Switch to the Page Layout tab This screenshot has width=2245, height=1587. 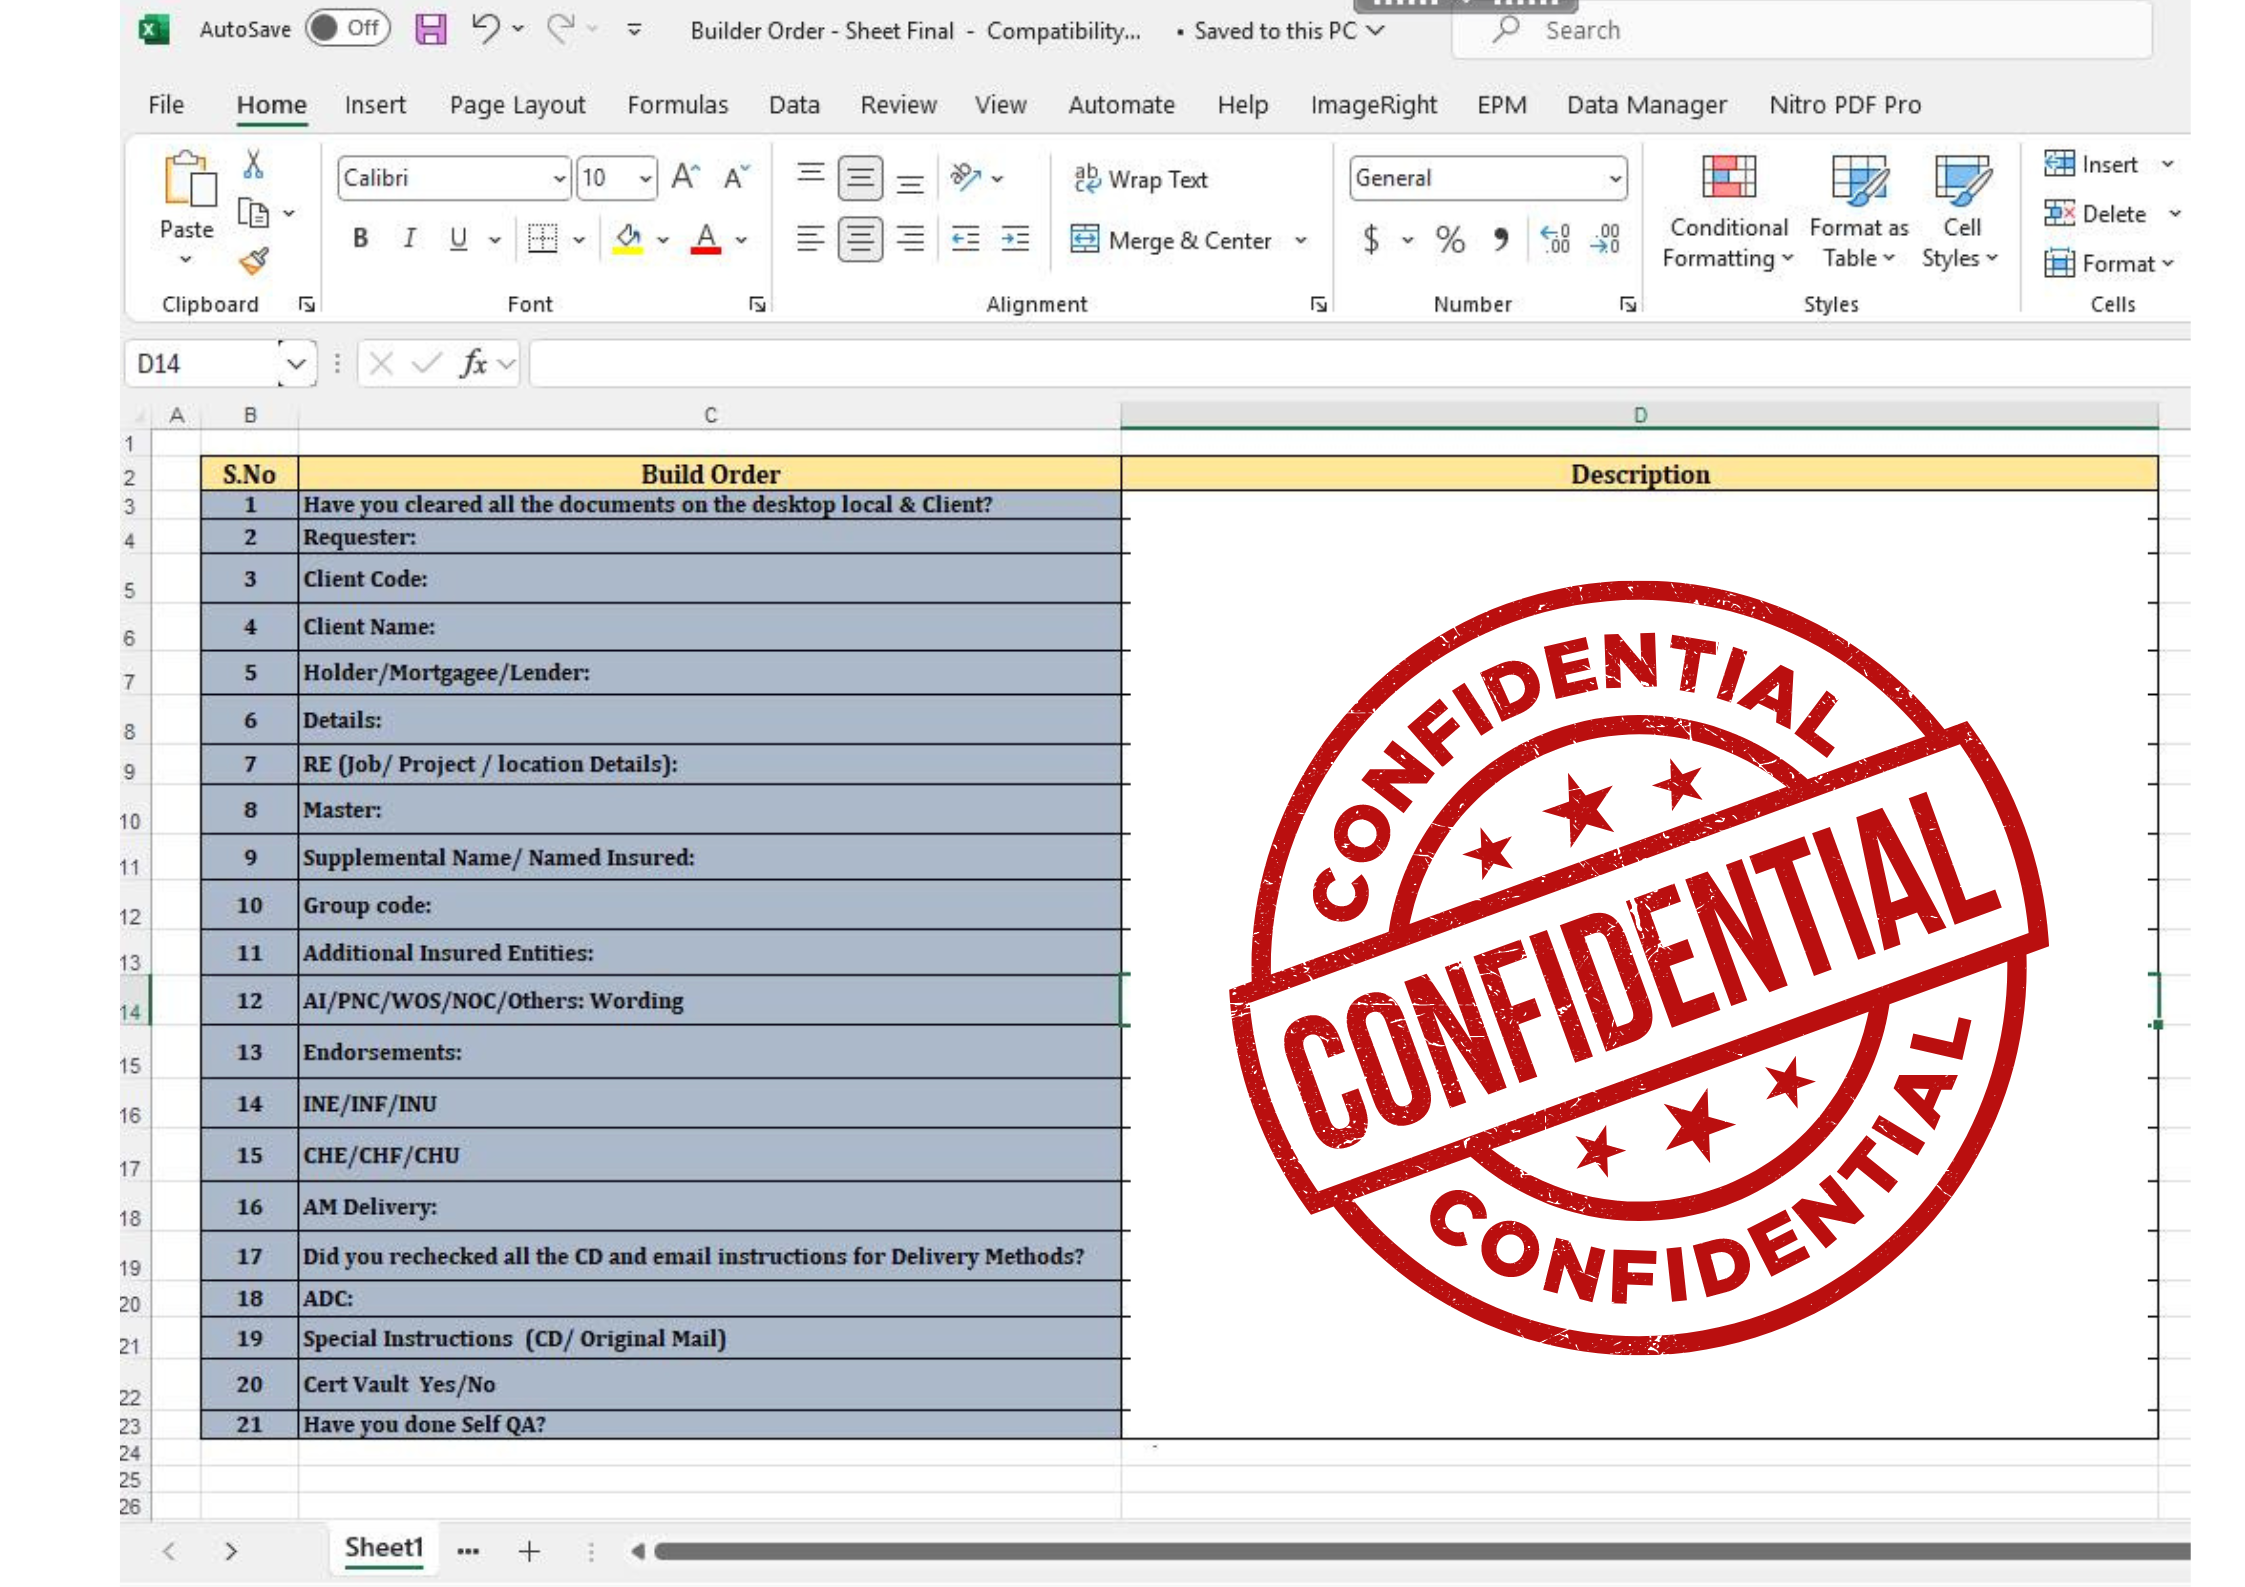[517, 105]
